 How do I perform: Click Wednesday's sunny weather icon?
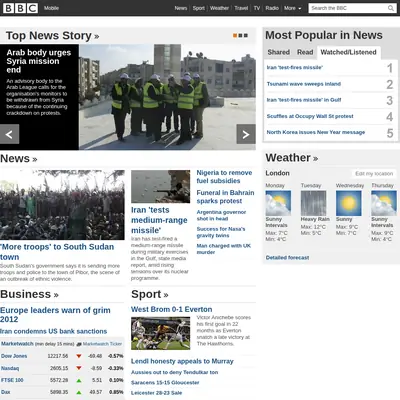coord(349,203)
